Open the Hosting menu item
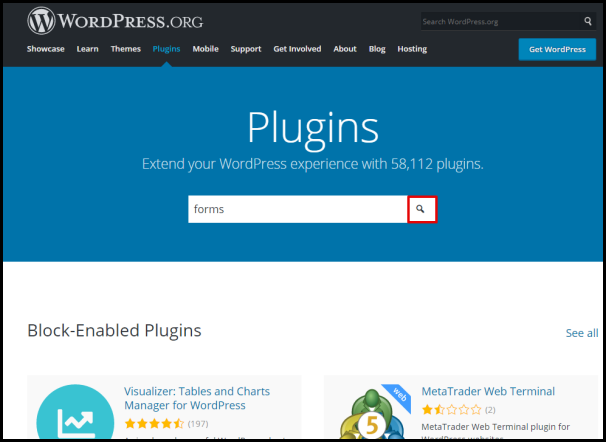Viewport: 606px width, 442px height. (412, 49)
